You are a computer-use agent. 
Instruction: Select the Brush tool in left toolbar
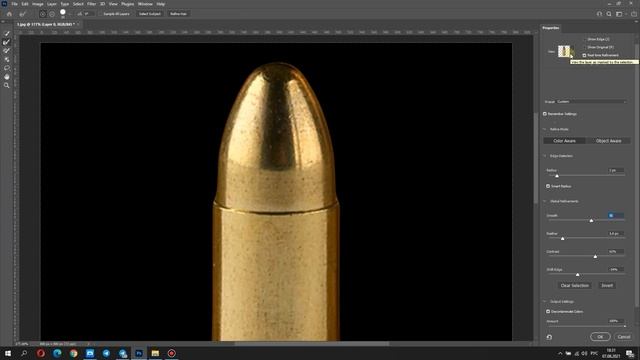tap(7, 51)
